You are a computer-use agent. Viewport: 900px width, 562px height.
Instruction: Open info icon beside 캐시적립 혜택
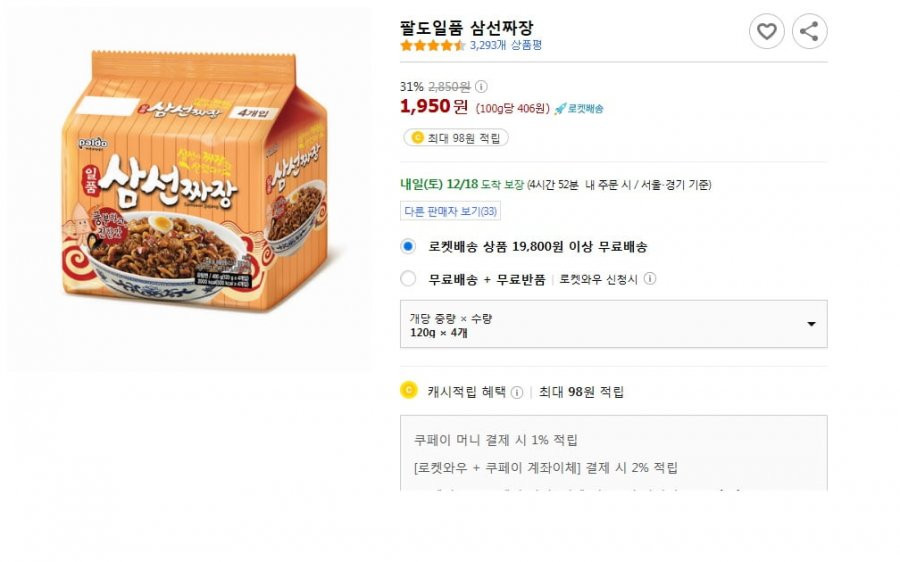(x=517, y=393)
